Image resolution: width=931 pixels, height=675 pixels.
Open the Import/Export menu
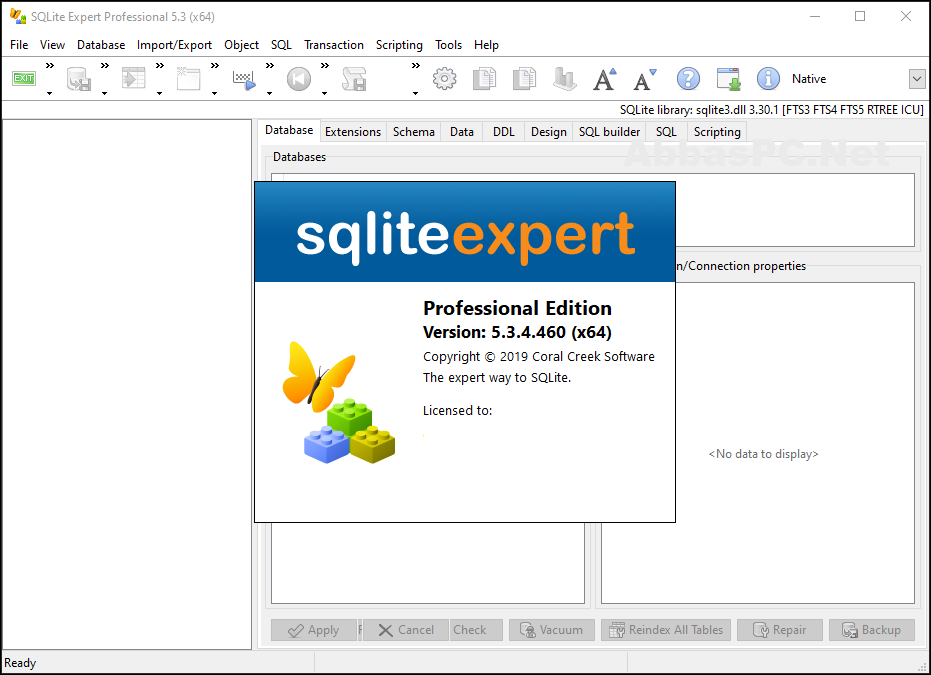point(174,45)
